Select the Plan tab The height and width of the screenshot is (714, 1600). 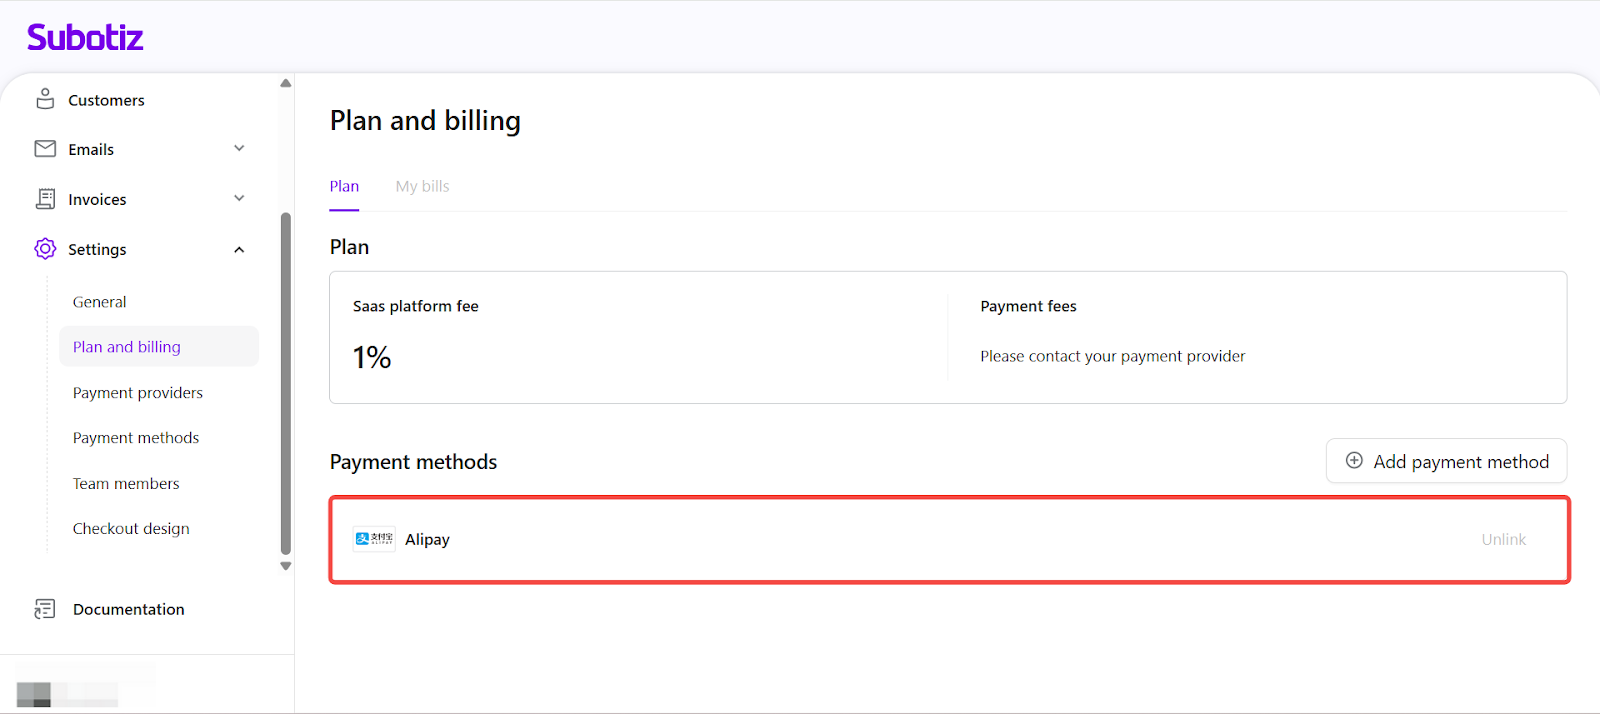(x=344, y=187)
